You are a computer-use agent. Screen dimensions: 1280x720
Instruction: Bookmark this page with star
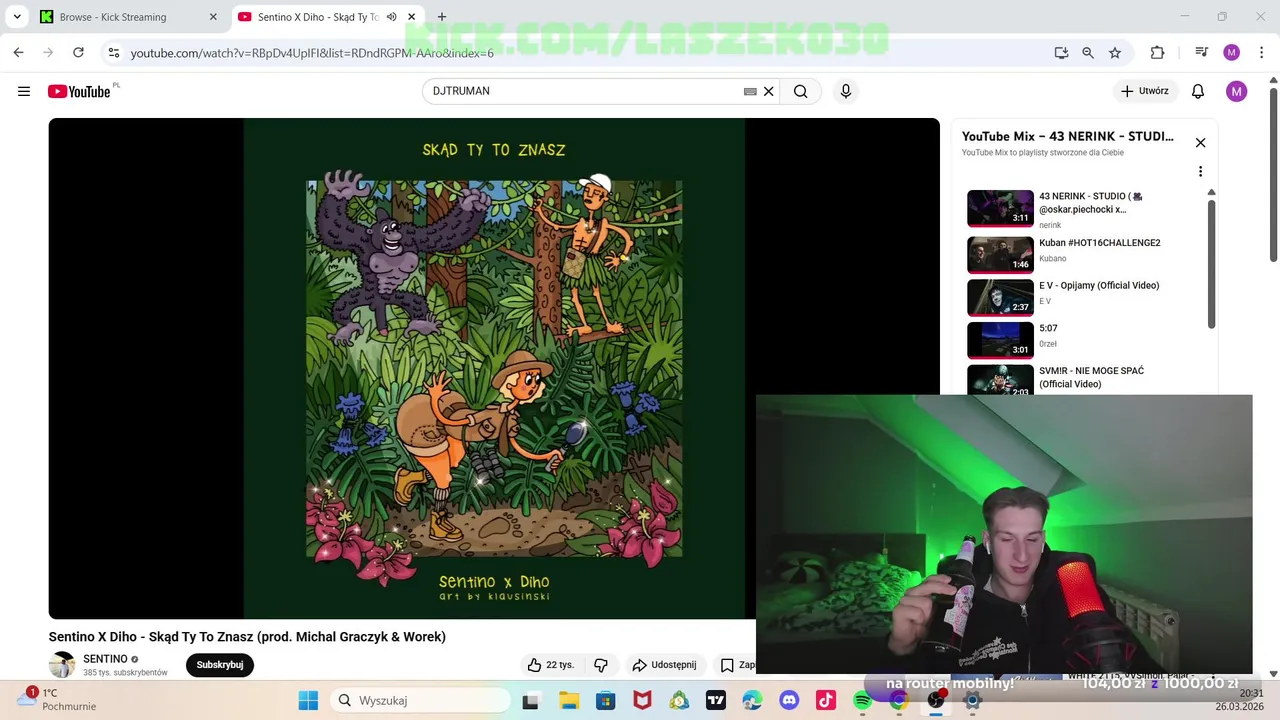tap(1115, 53)
